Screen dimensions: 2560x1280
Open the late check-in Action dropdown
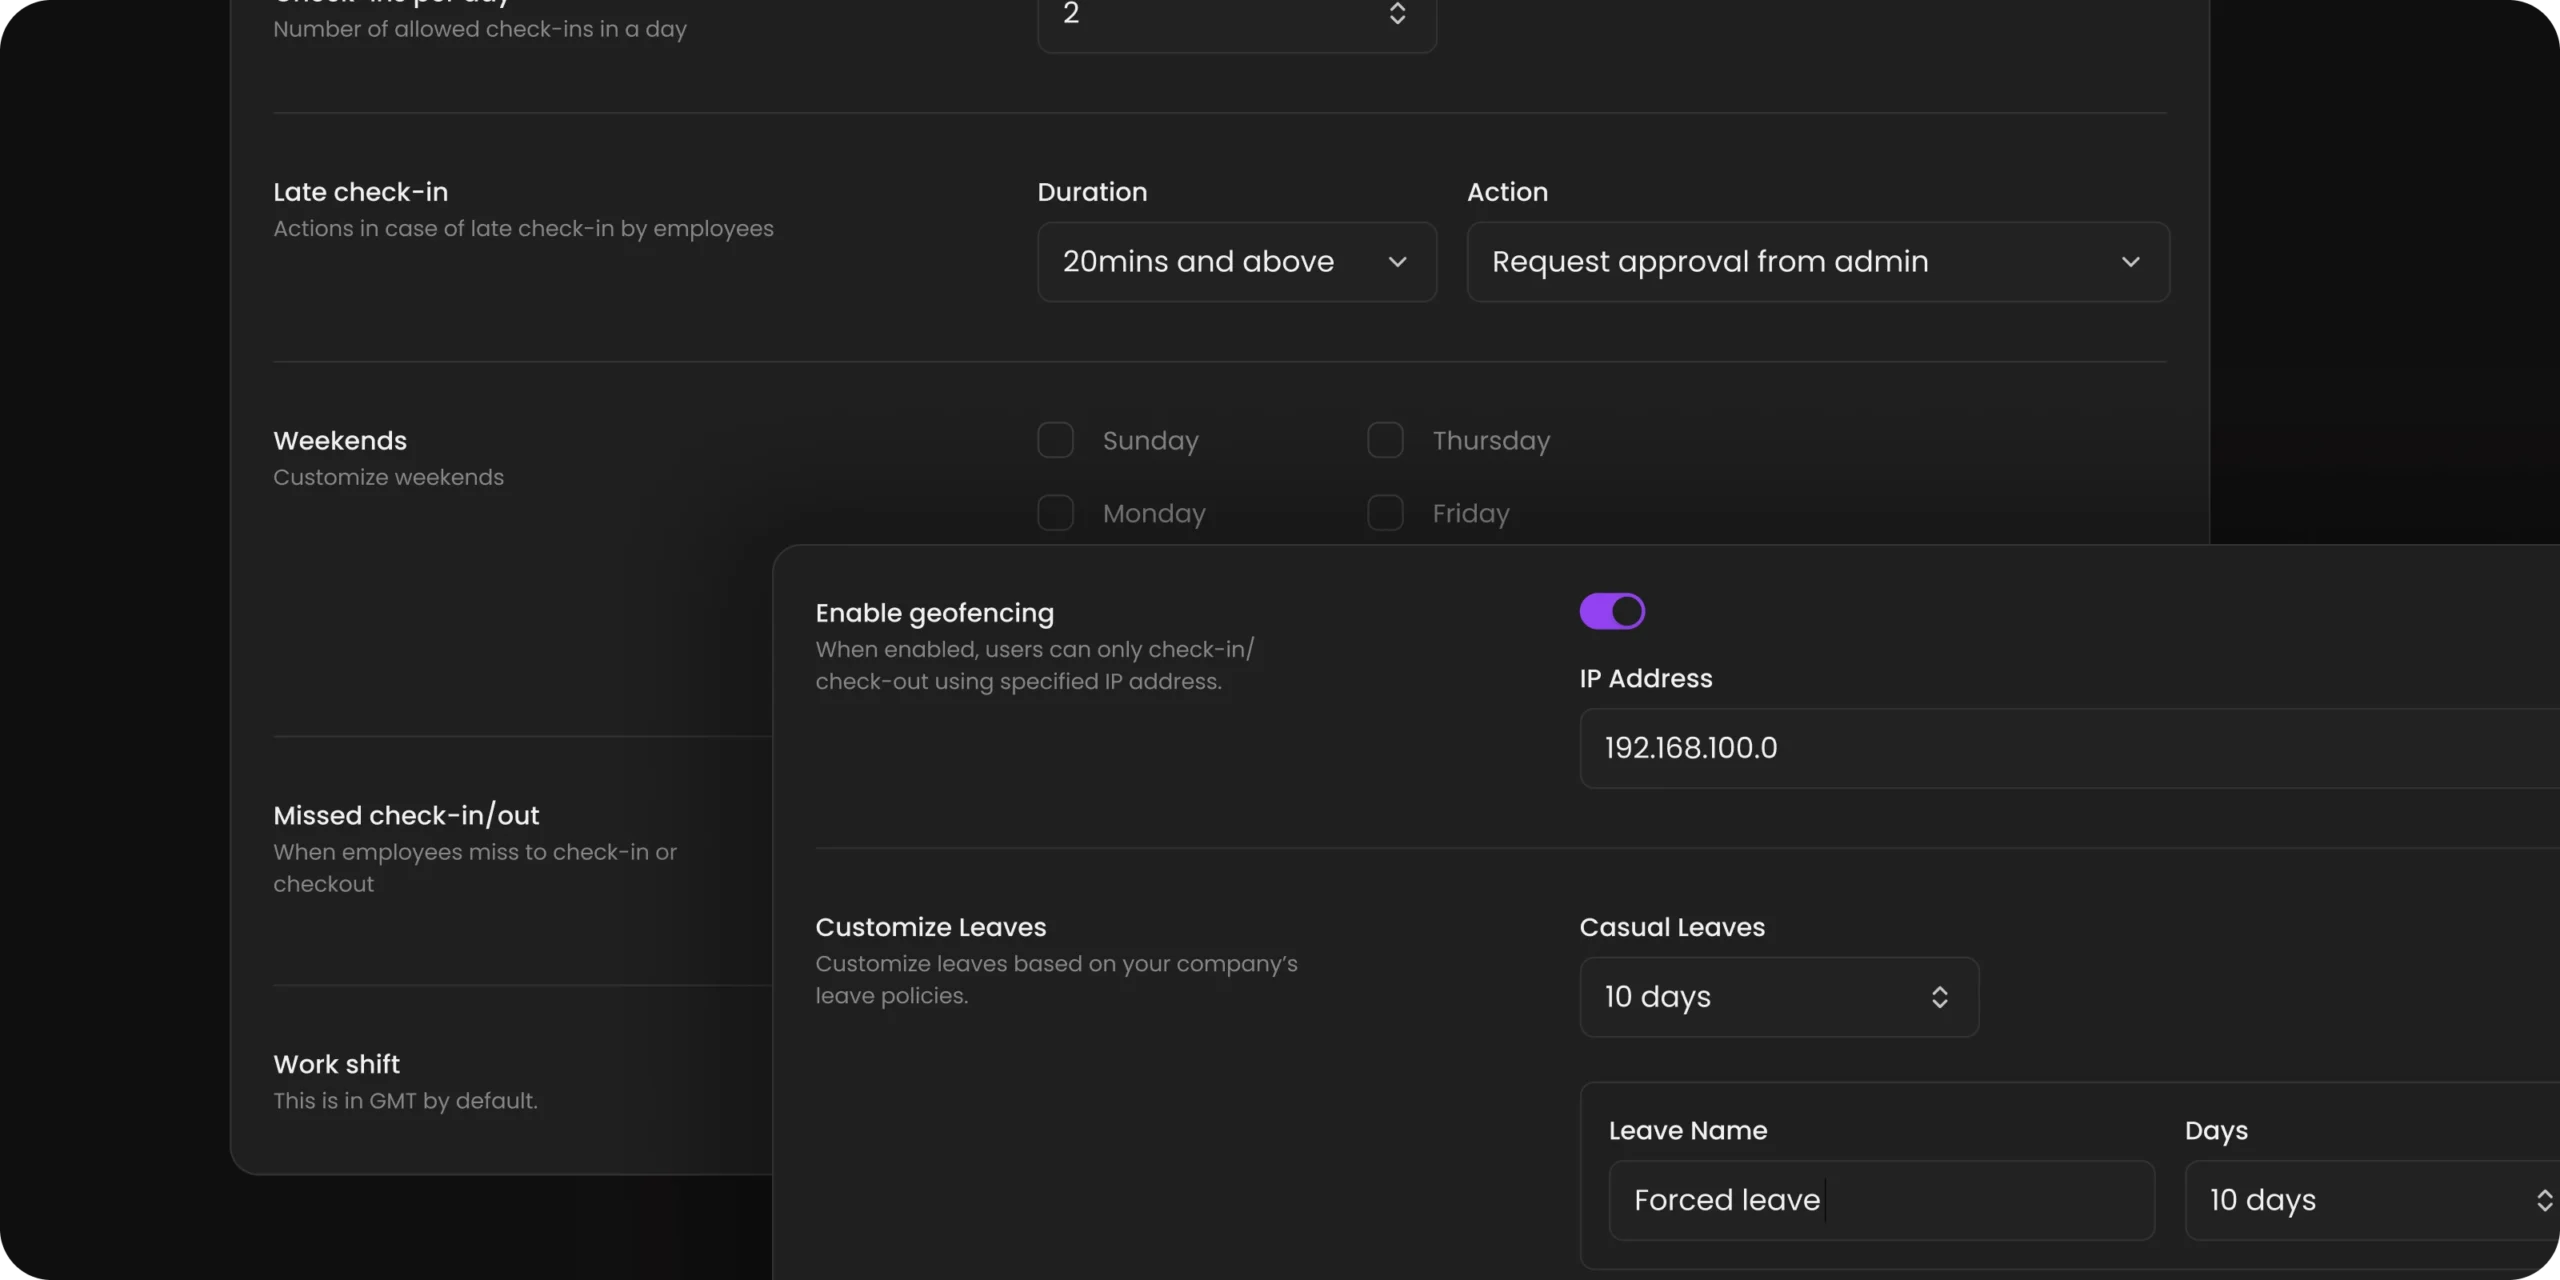tap(1818, 262)
